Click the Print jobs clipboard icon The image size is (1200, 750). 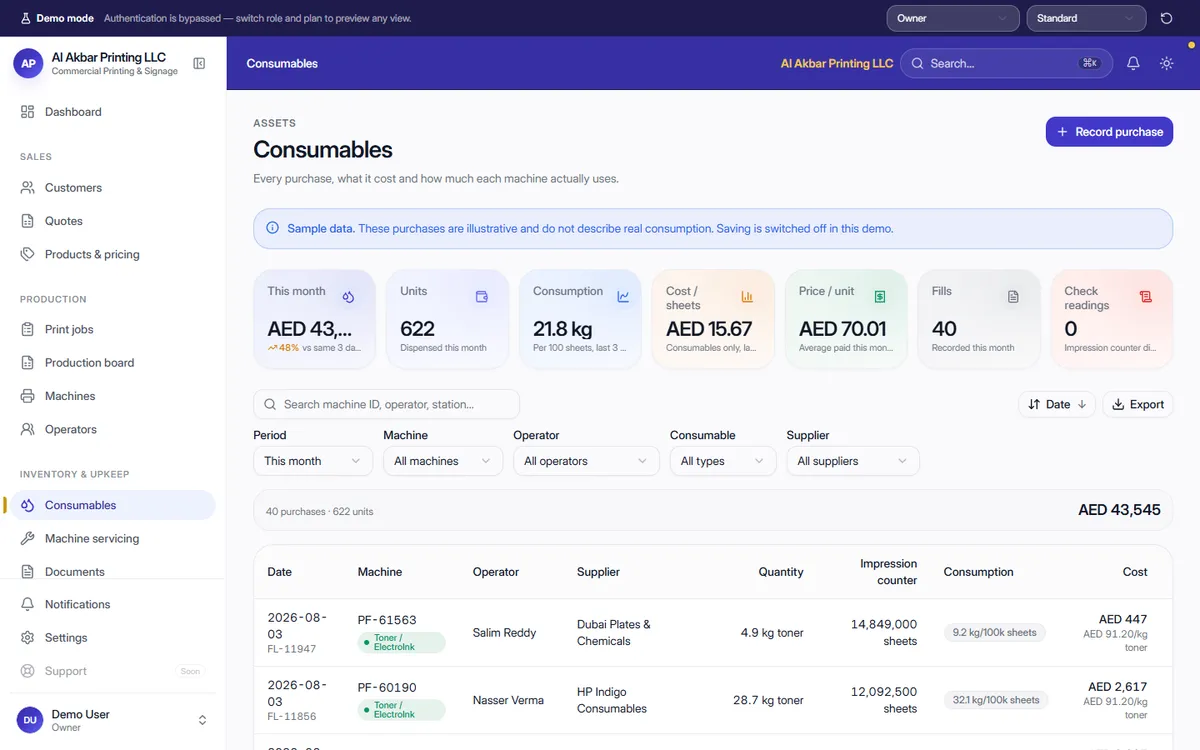click(28, 329)
